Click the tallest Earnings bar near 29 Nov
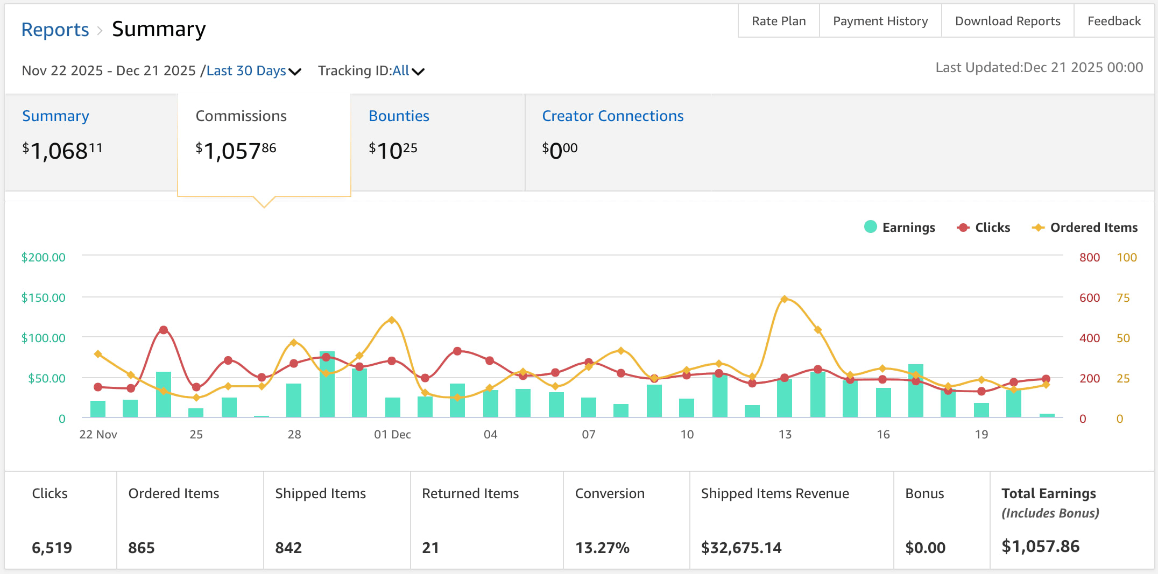 pos(327,384)
